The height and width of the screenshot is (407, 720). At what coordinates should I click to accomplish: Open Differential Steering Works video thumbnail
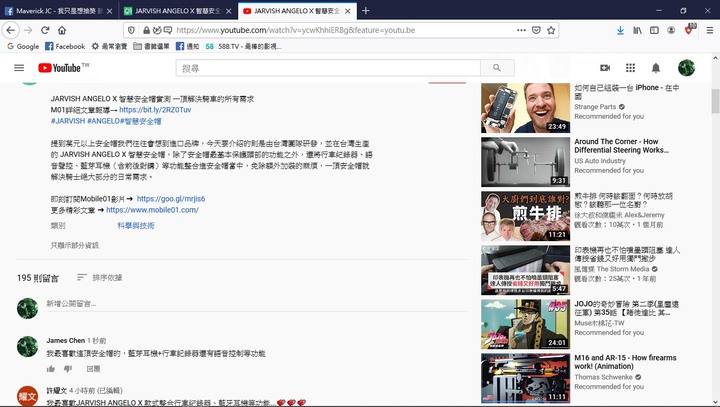pyautogui.click(x=525, y=162)
